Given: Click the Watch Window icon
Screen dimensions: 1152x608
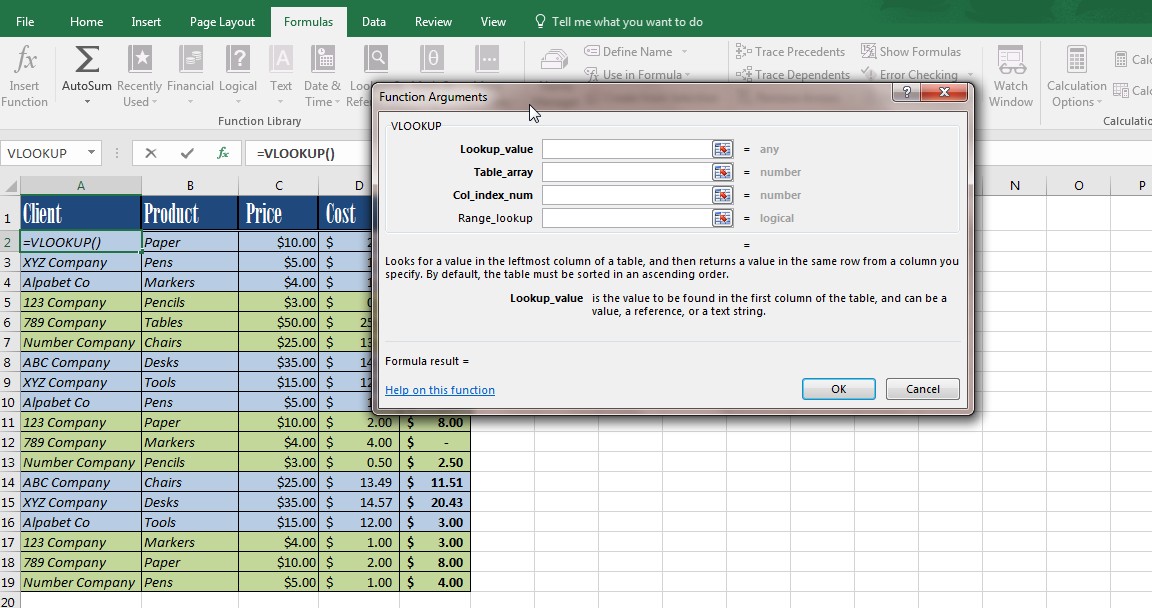Looking at the screenshot, I should coord(1011,59).
